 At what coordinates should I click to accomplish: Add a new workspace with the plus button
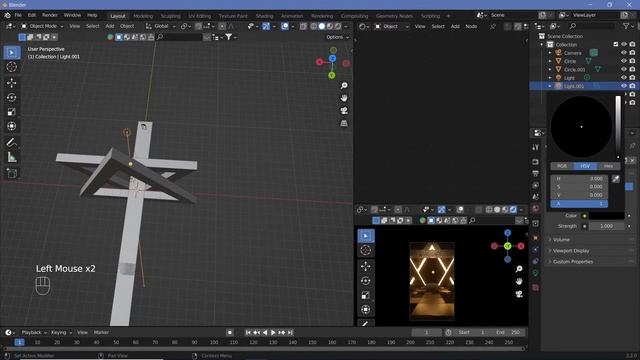coord(448,16)
